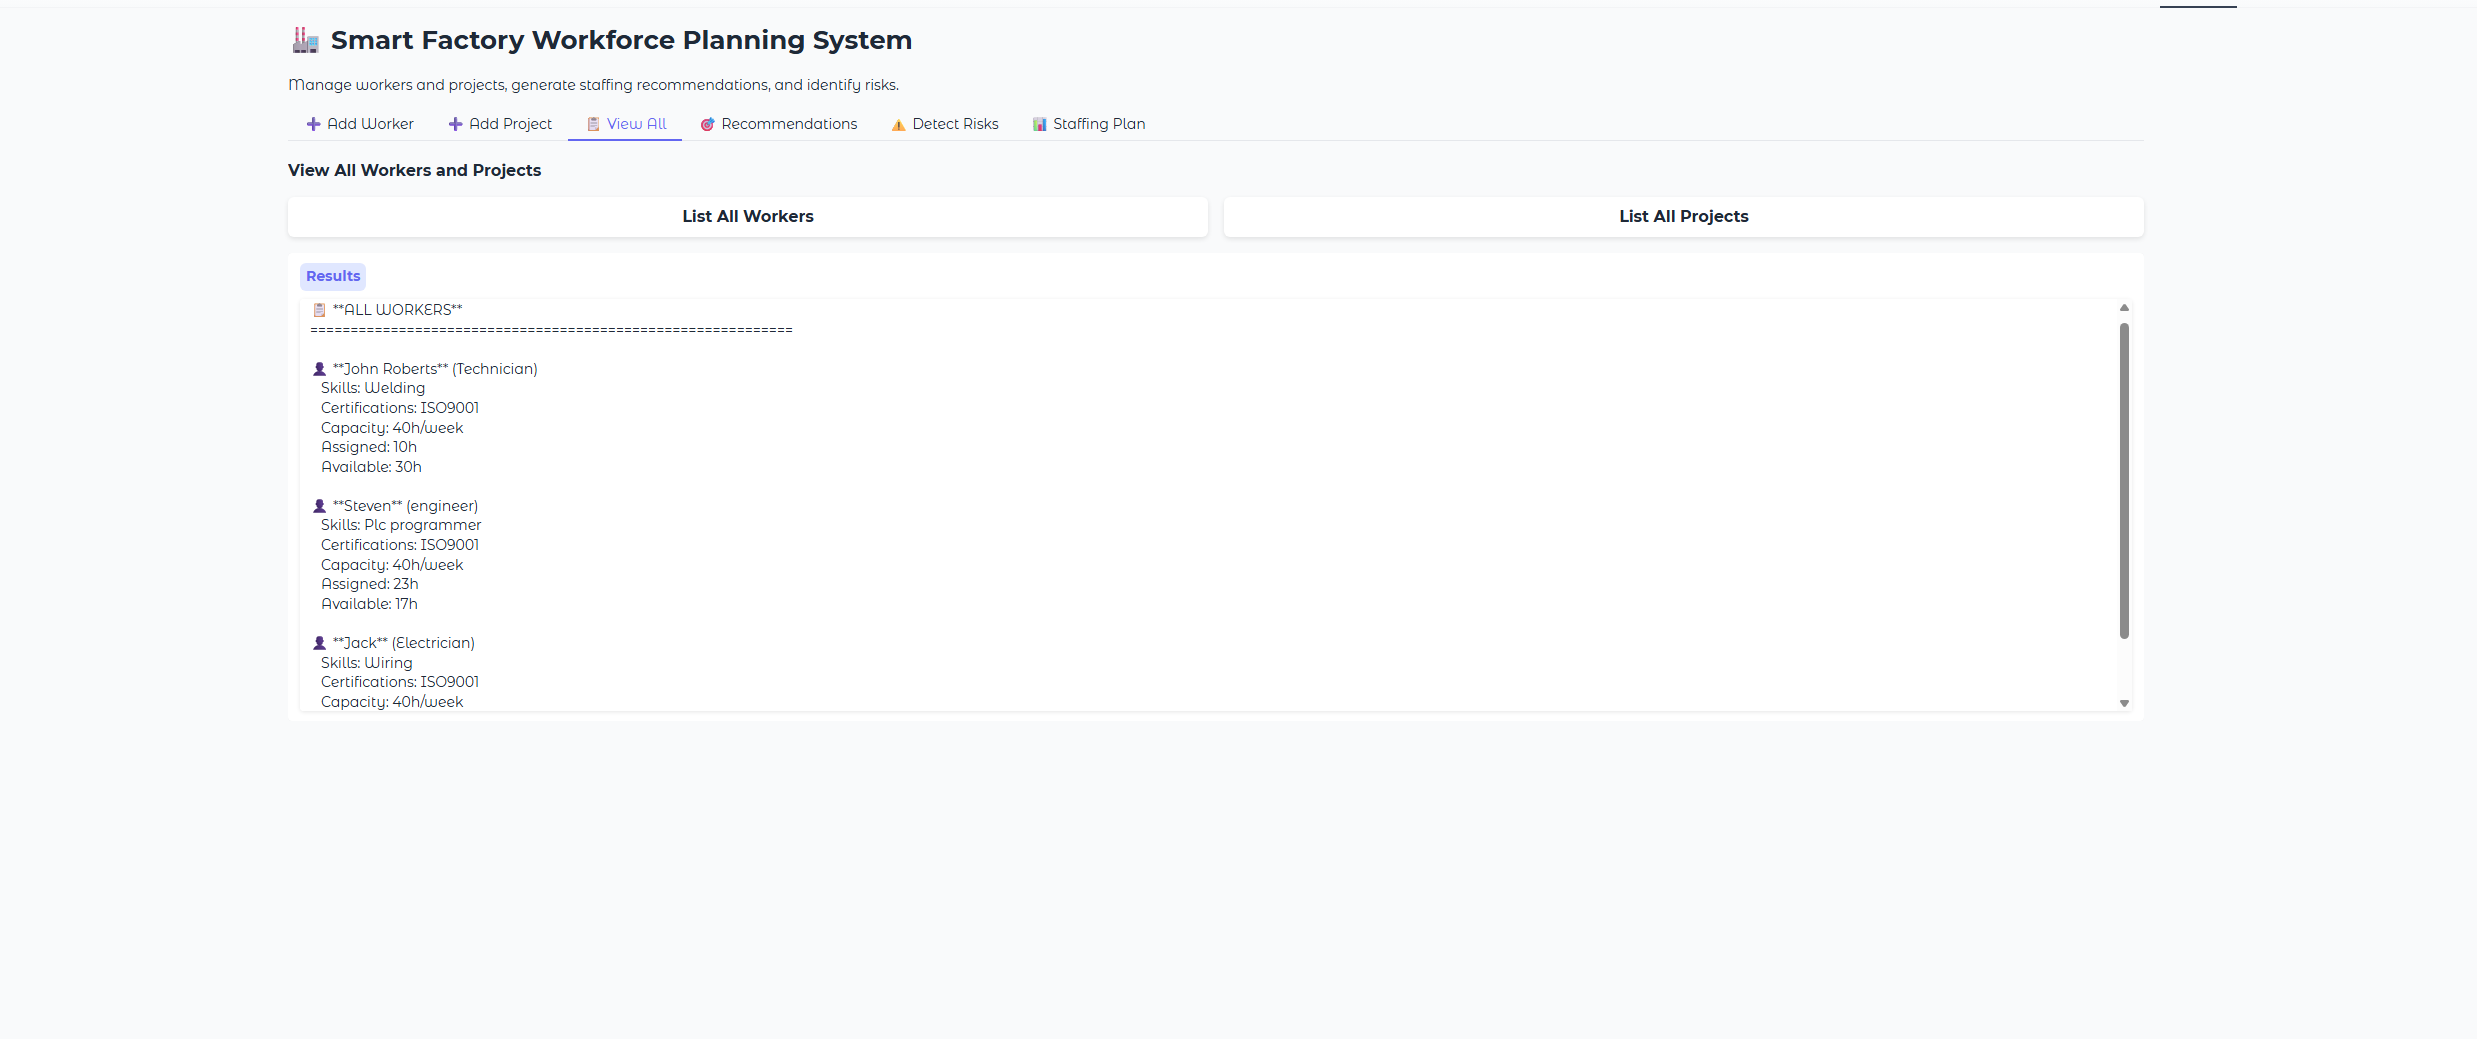Click the 'Skills: Welding' line
This screenshot has height=1039, width=2477.
coord(373,388)
